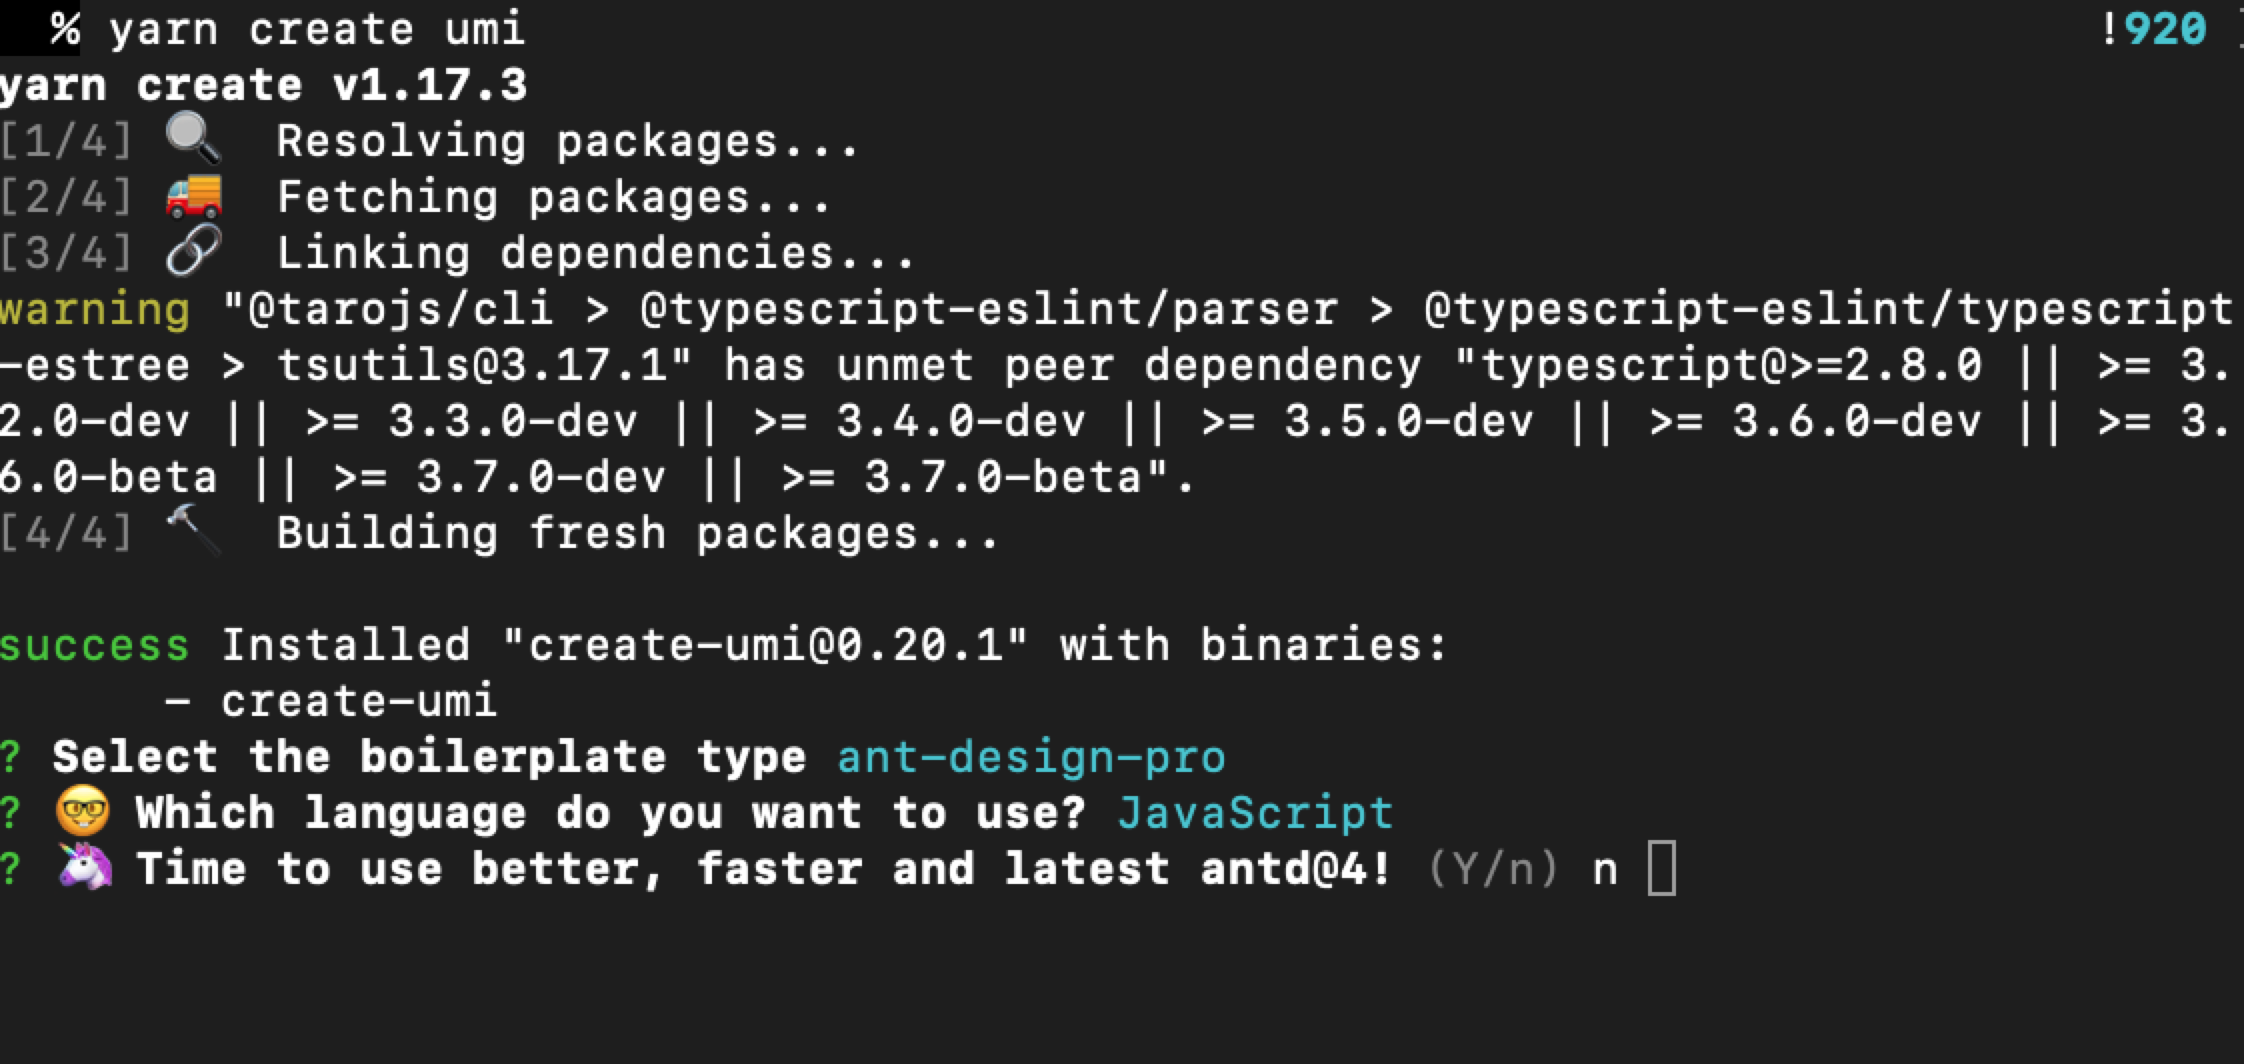
Task: Click the block cursor after n
Action: tap(1662, 868)
